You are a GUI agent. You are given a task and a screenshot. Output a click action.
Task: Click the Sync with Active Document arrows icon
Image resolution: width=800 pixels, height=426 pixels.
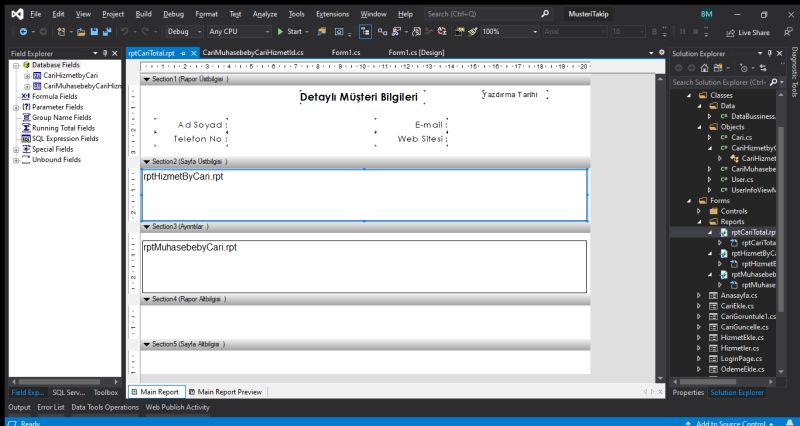click(x=763, y=68)
